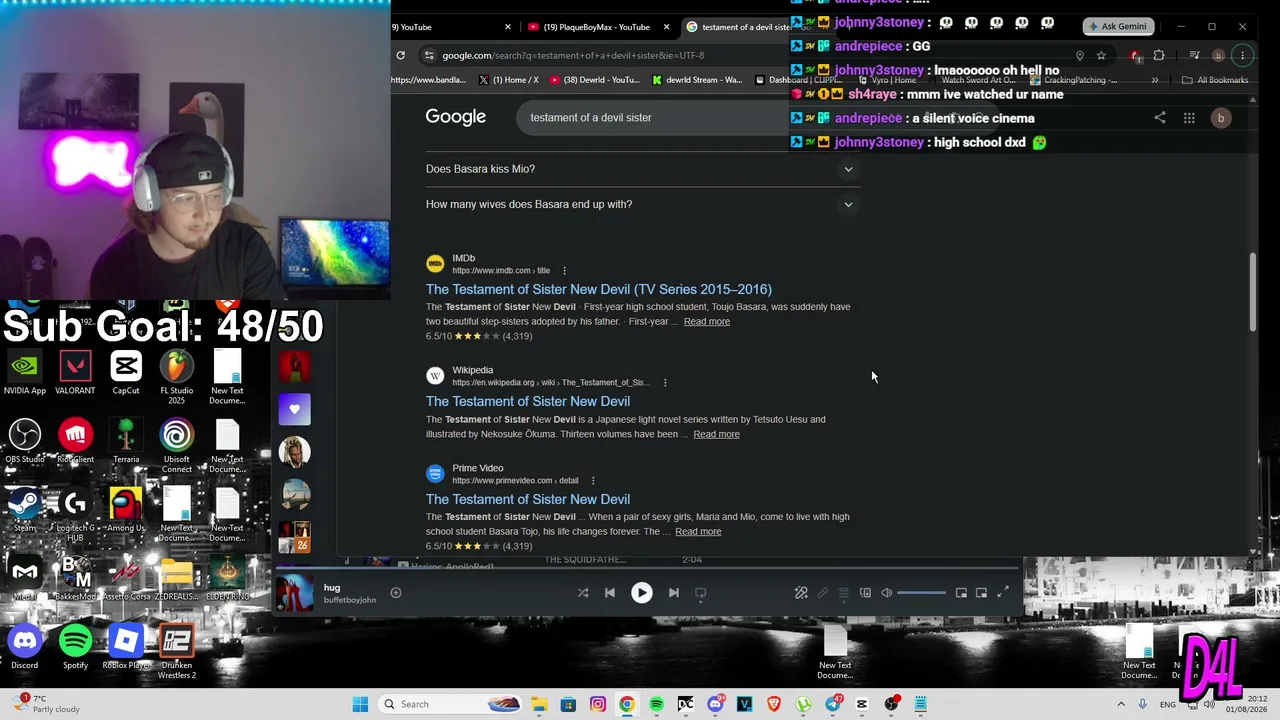This screenshot has height=720, width=1280.
Task: Open Chrome media controls icon
Action: 1194,55
